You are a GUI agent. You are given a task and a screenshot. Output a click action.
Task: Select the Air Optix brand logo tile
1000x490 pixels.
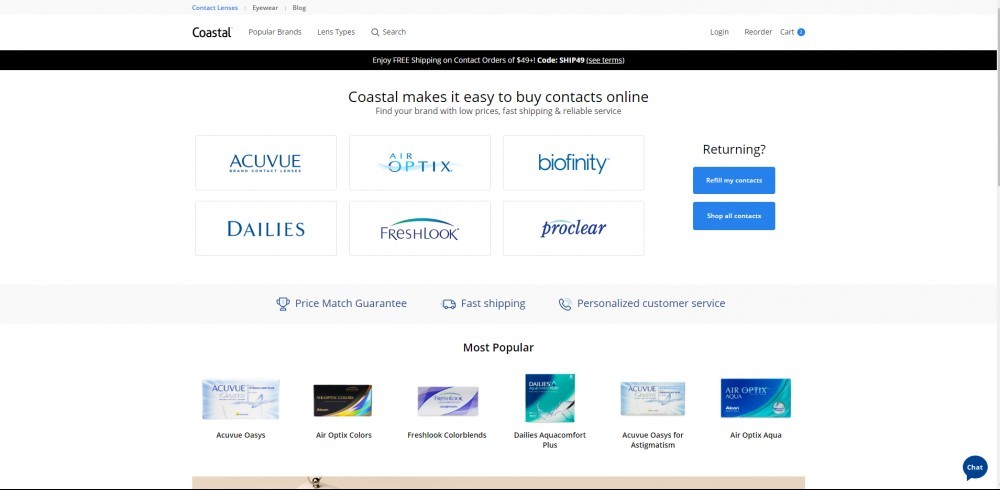click(x=420, y=163)
